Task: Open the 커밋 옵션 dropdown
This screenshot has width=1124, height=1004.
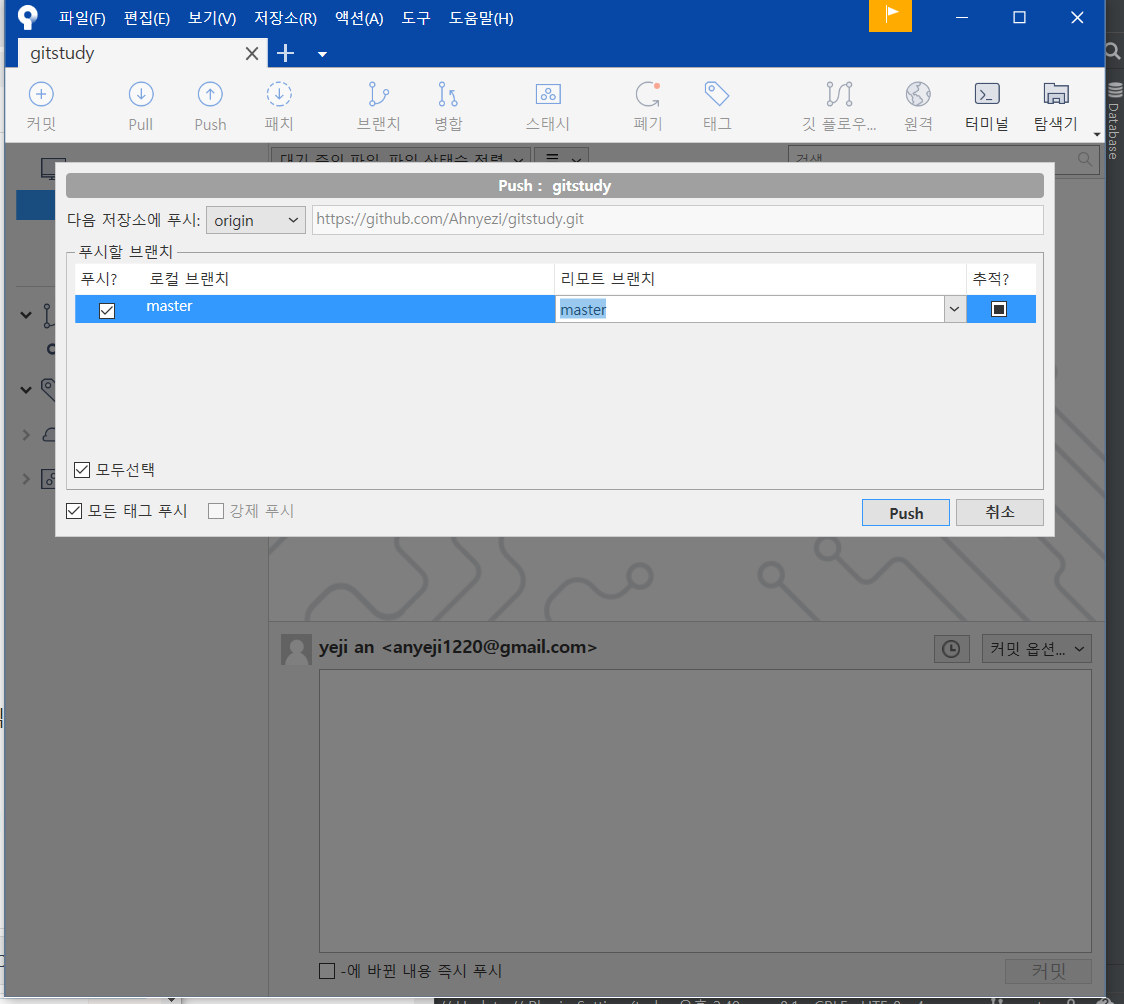Action: click(1037, 649)
